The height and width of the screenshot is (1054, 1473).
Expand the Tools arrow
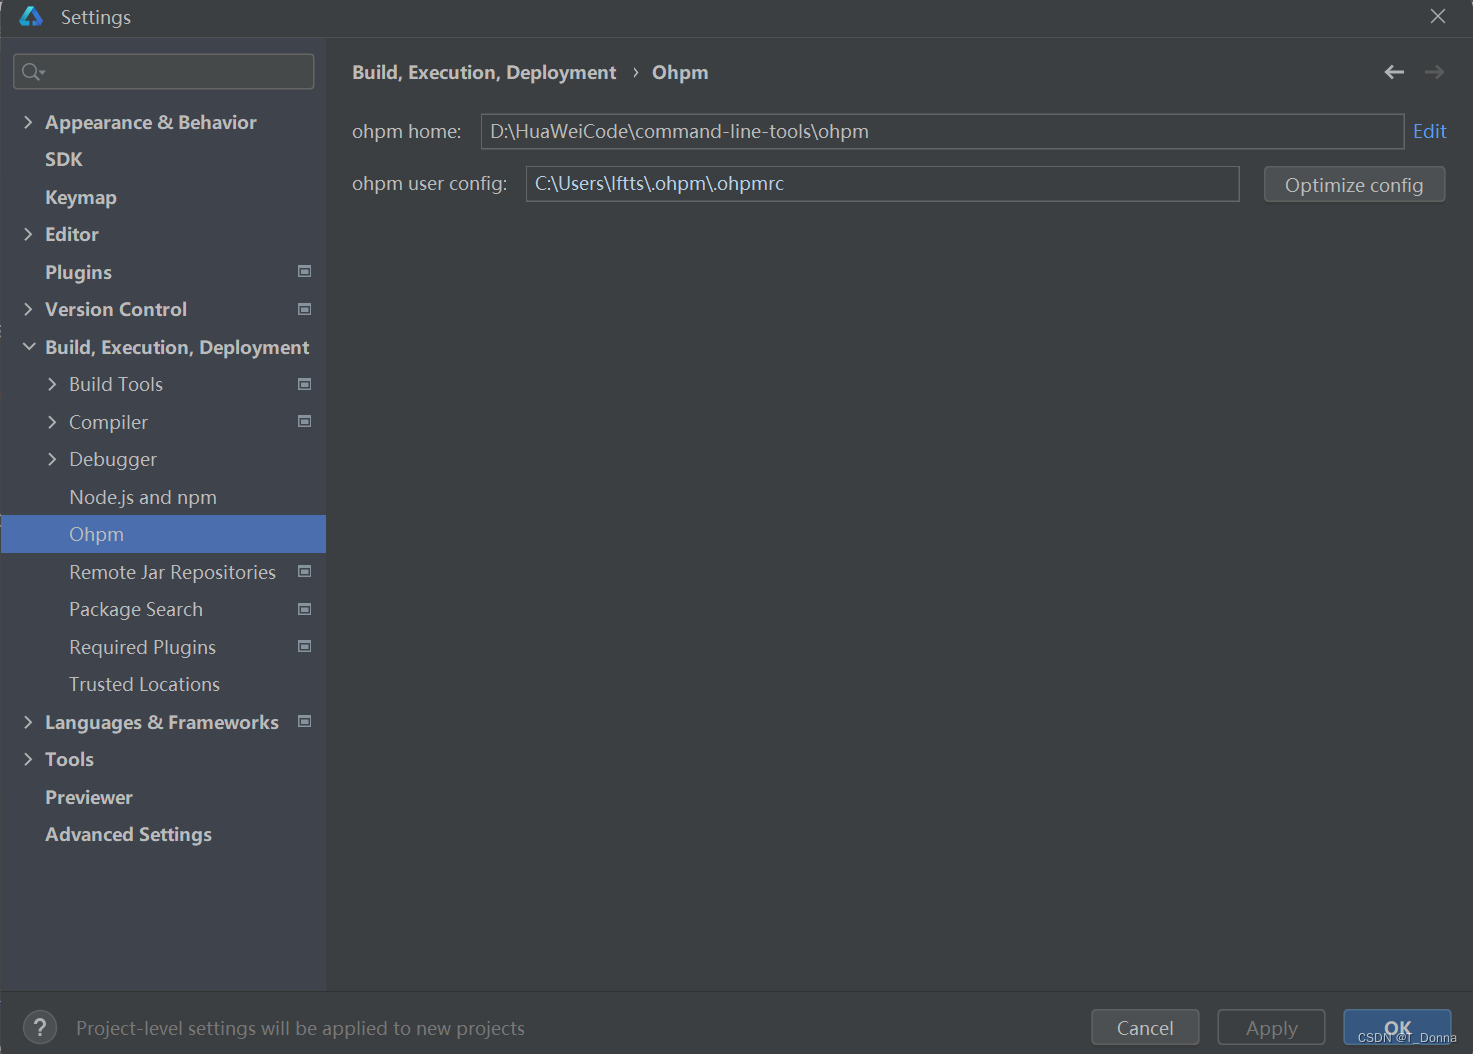click(x=28, y=759)
